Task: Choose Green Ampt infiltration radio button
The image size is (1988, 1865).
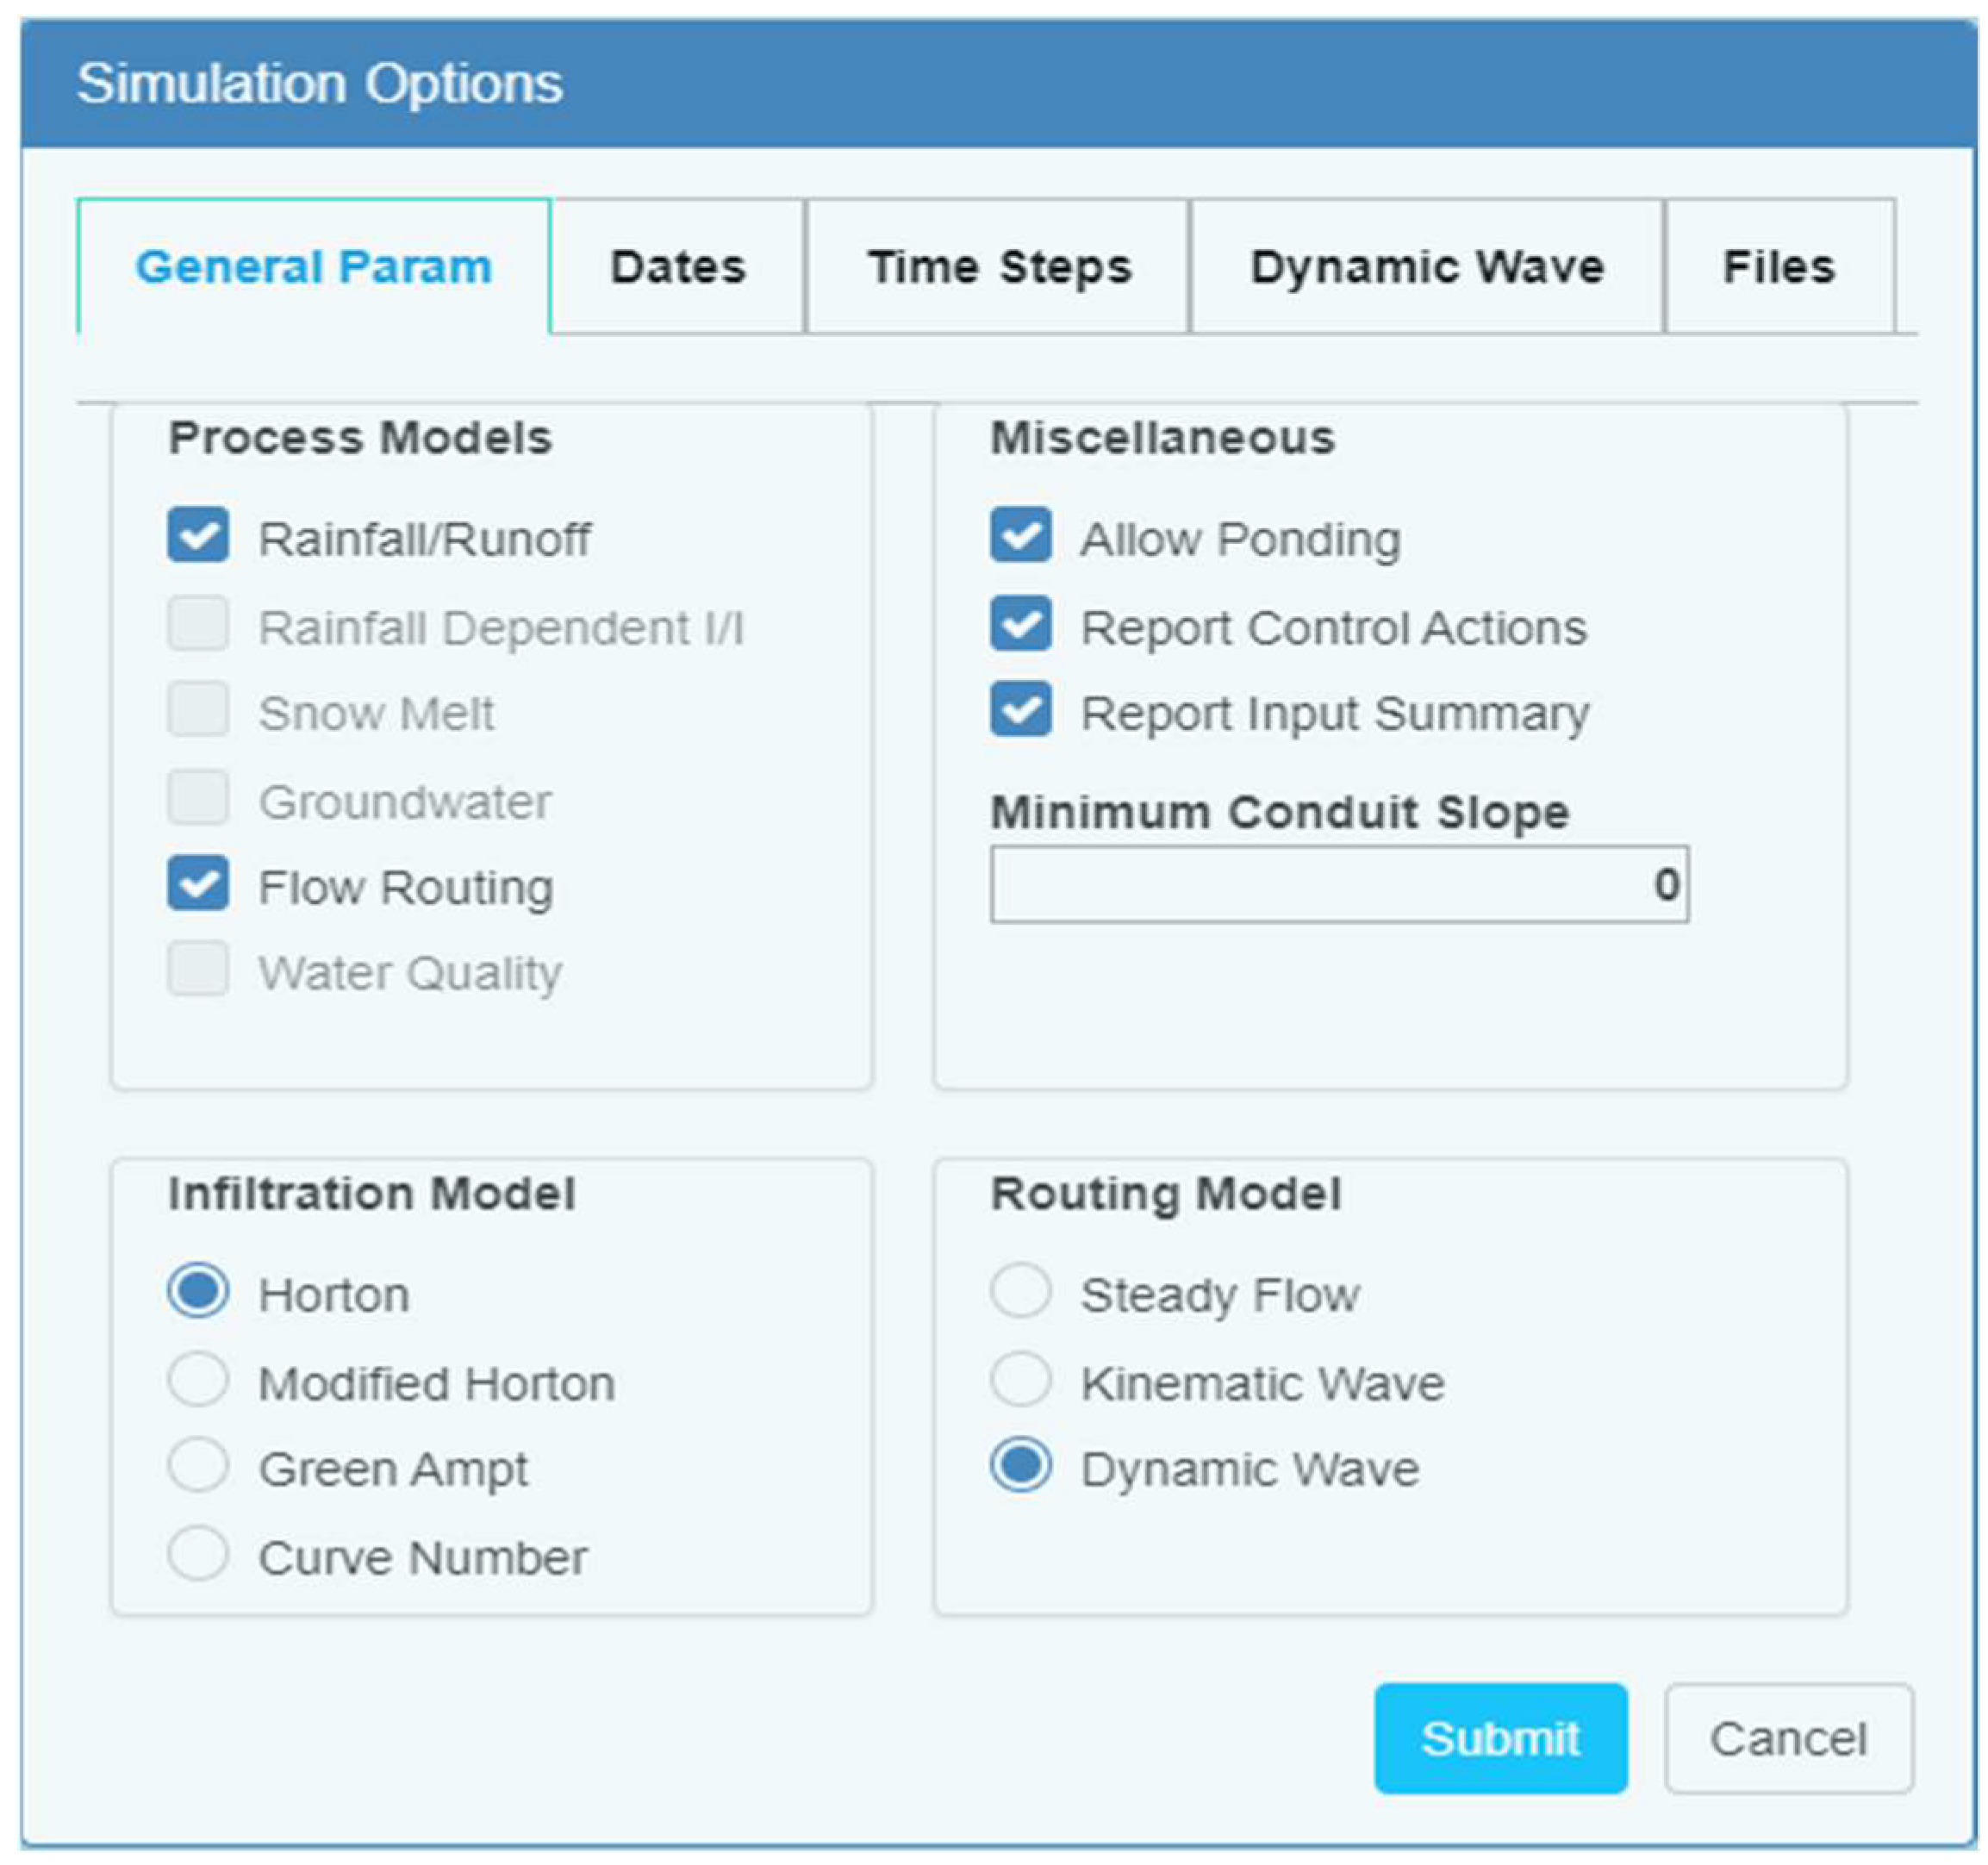Action: point(198,1466)
